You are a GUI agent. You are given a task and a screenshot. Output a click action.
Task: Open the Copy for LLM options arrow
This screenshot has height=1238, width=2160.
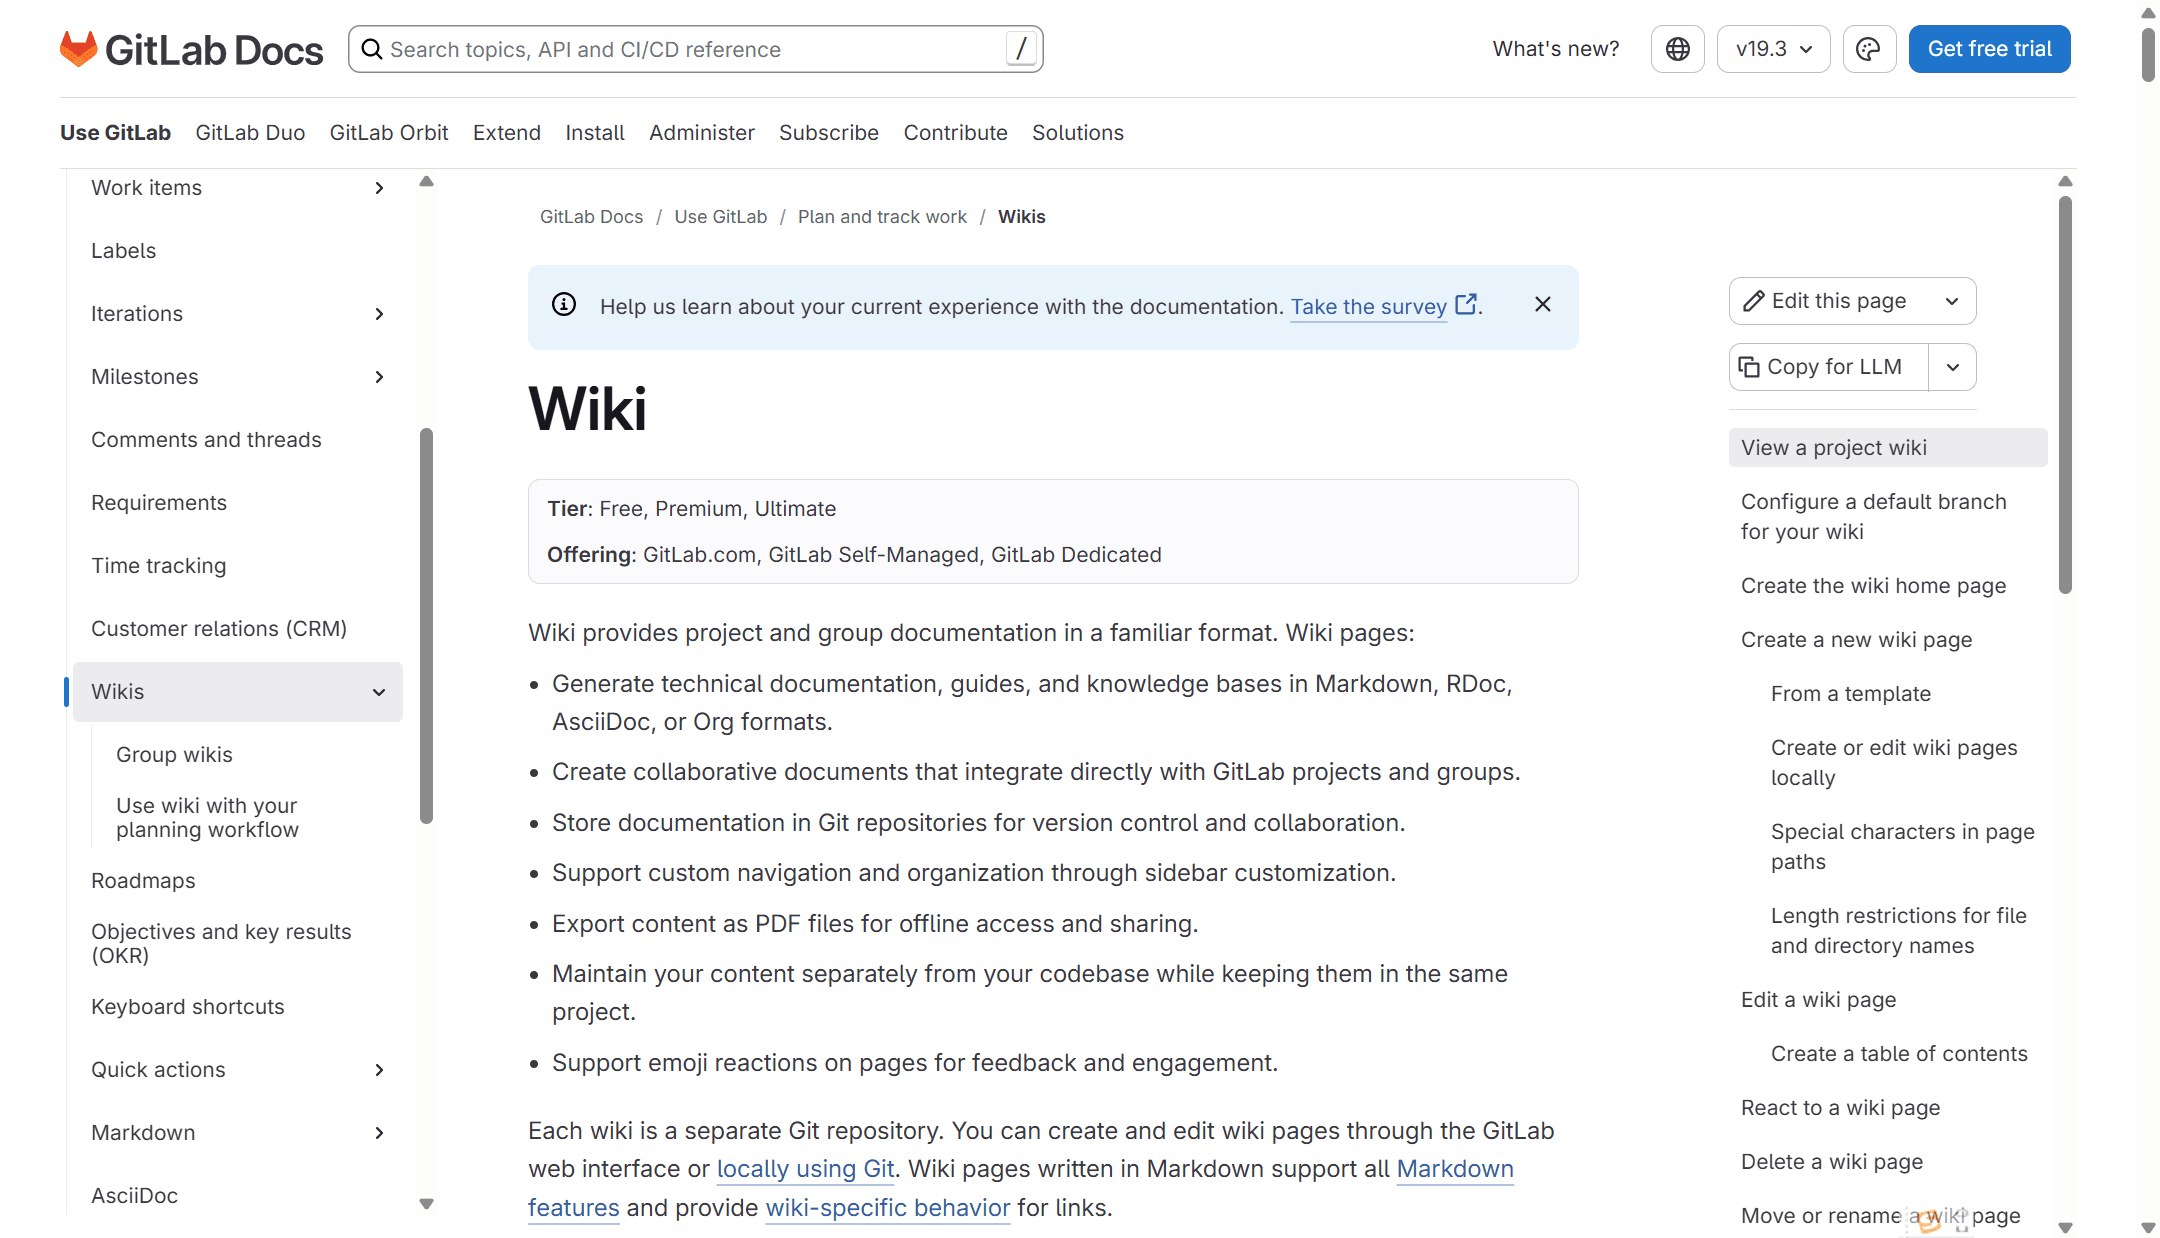1952,367
